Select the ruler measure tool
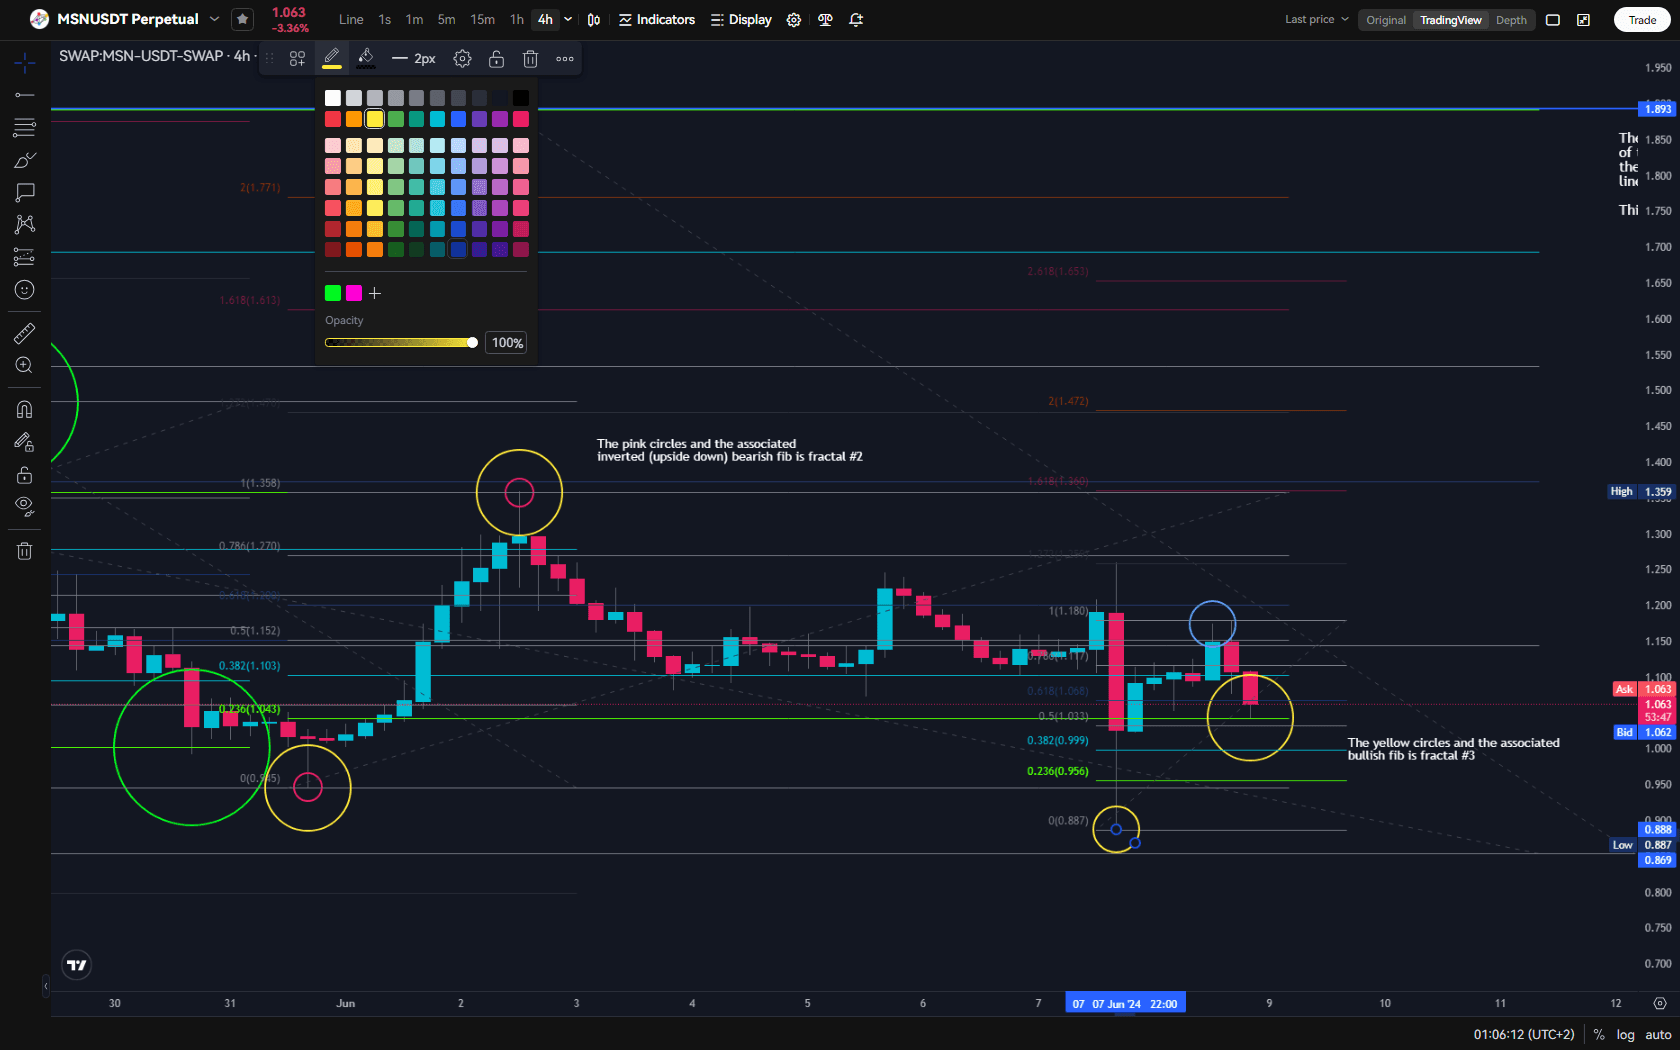 click(x=25, y=333)
